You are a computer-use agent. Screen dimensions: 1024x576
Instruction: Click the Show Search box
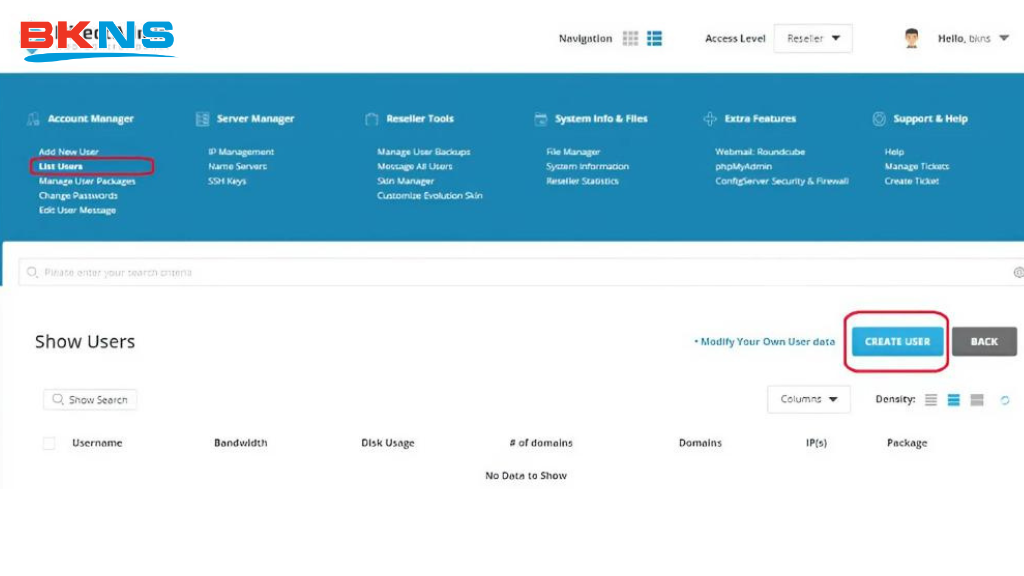[90, 400]
